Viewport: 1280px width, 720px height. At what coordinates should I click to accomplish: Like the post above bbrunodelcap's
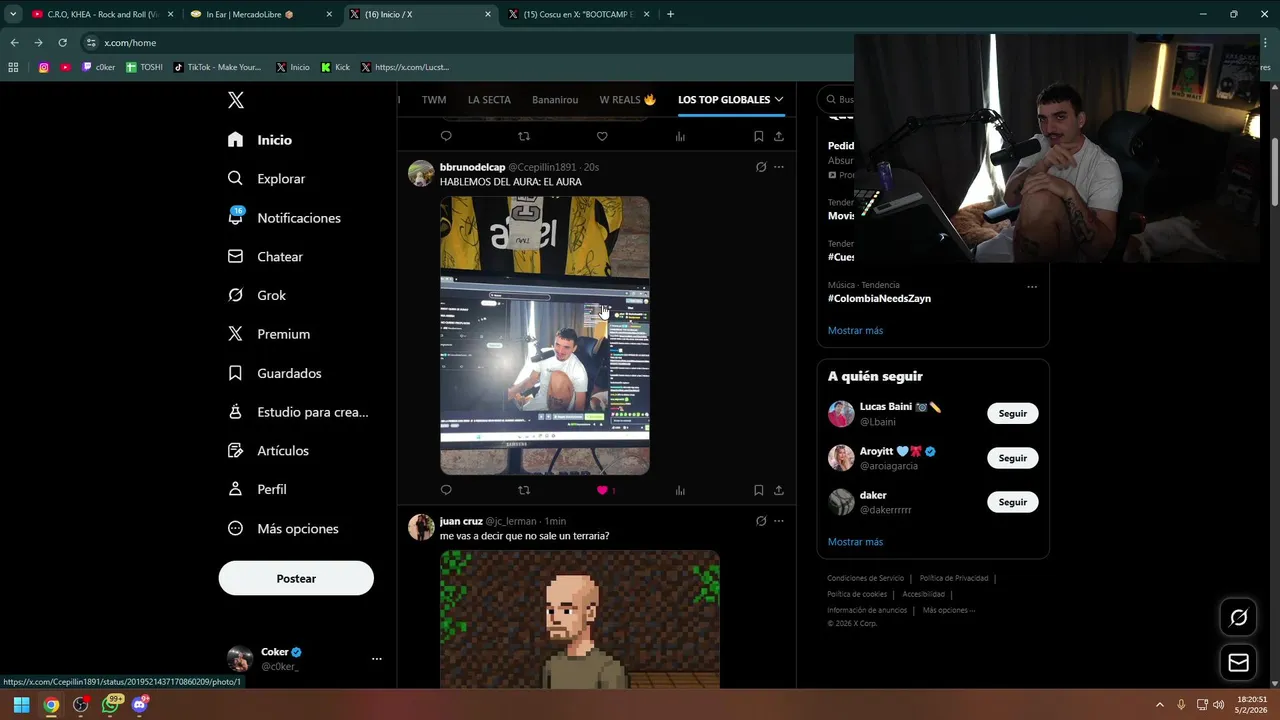coord(602,136)
